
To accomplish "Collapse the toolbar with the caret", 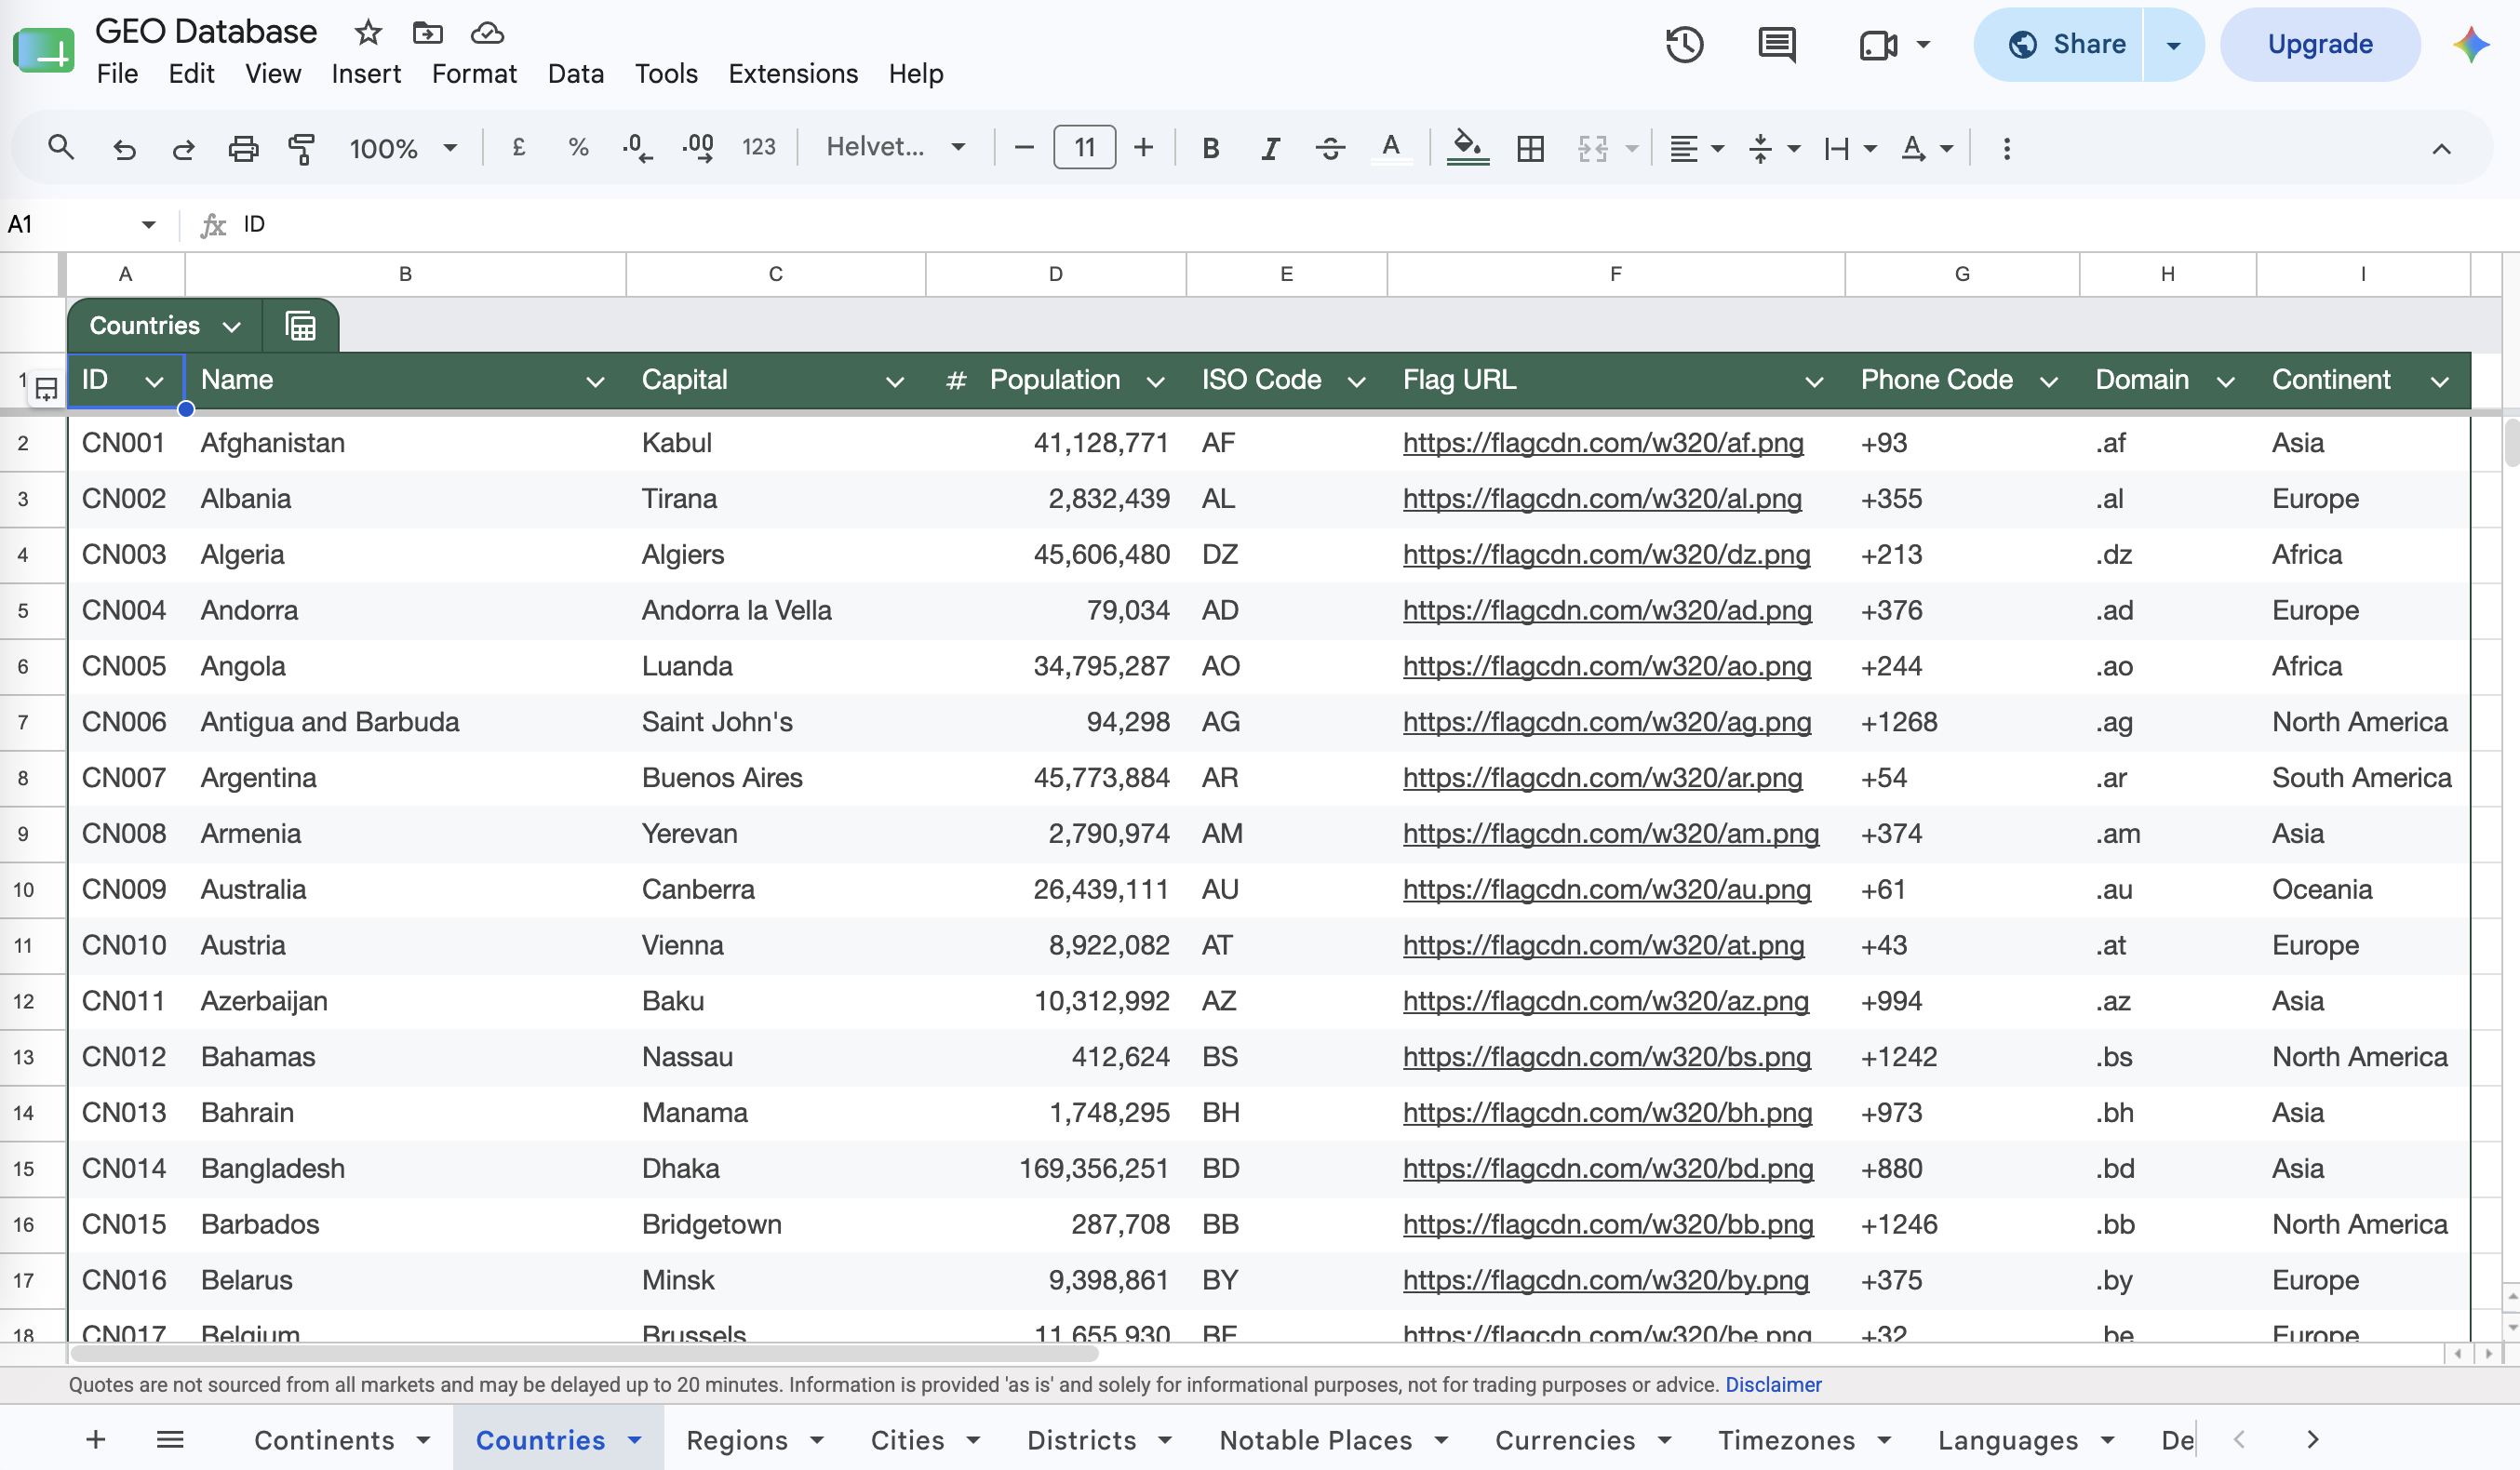I will [2441, 148].
